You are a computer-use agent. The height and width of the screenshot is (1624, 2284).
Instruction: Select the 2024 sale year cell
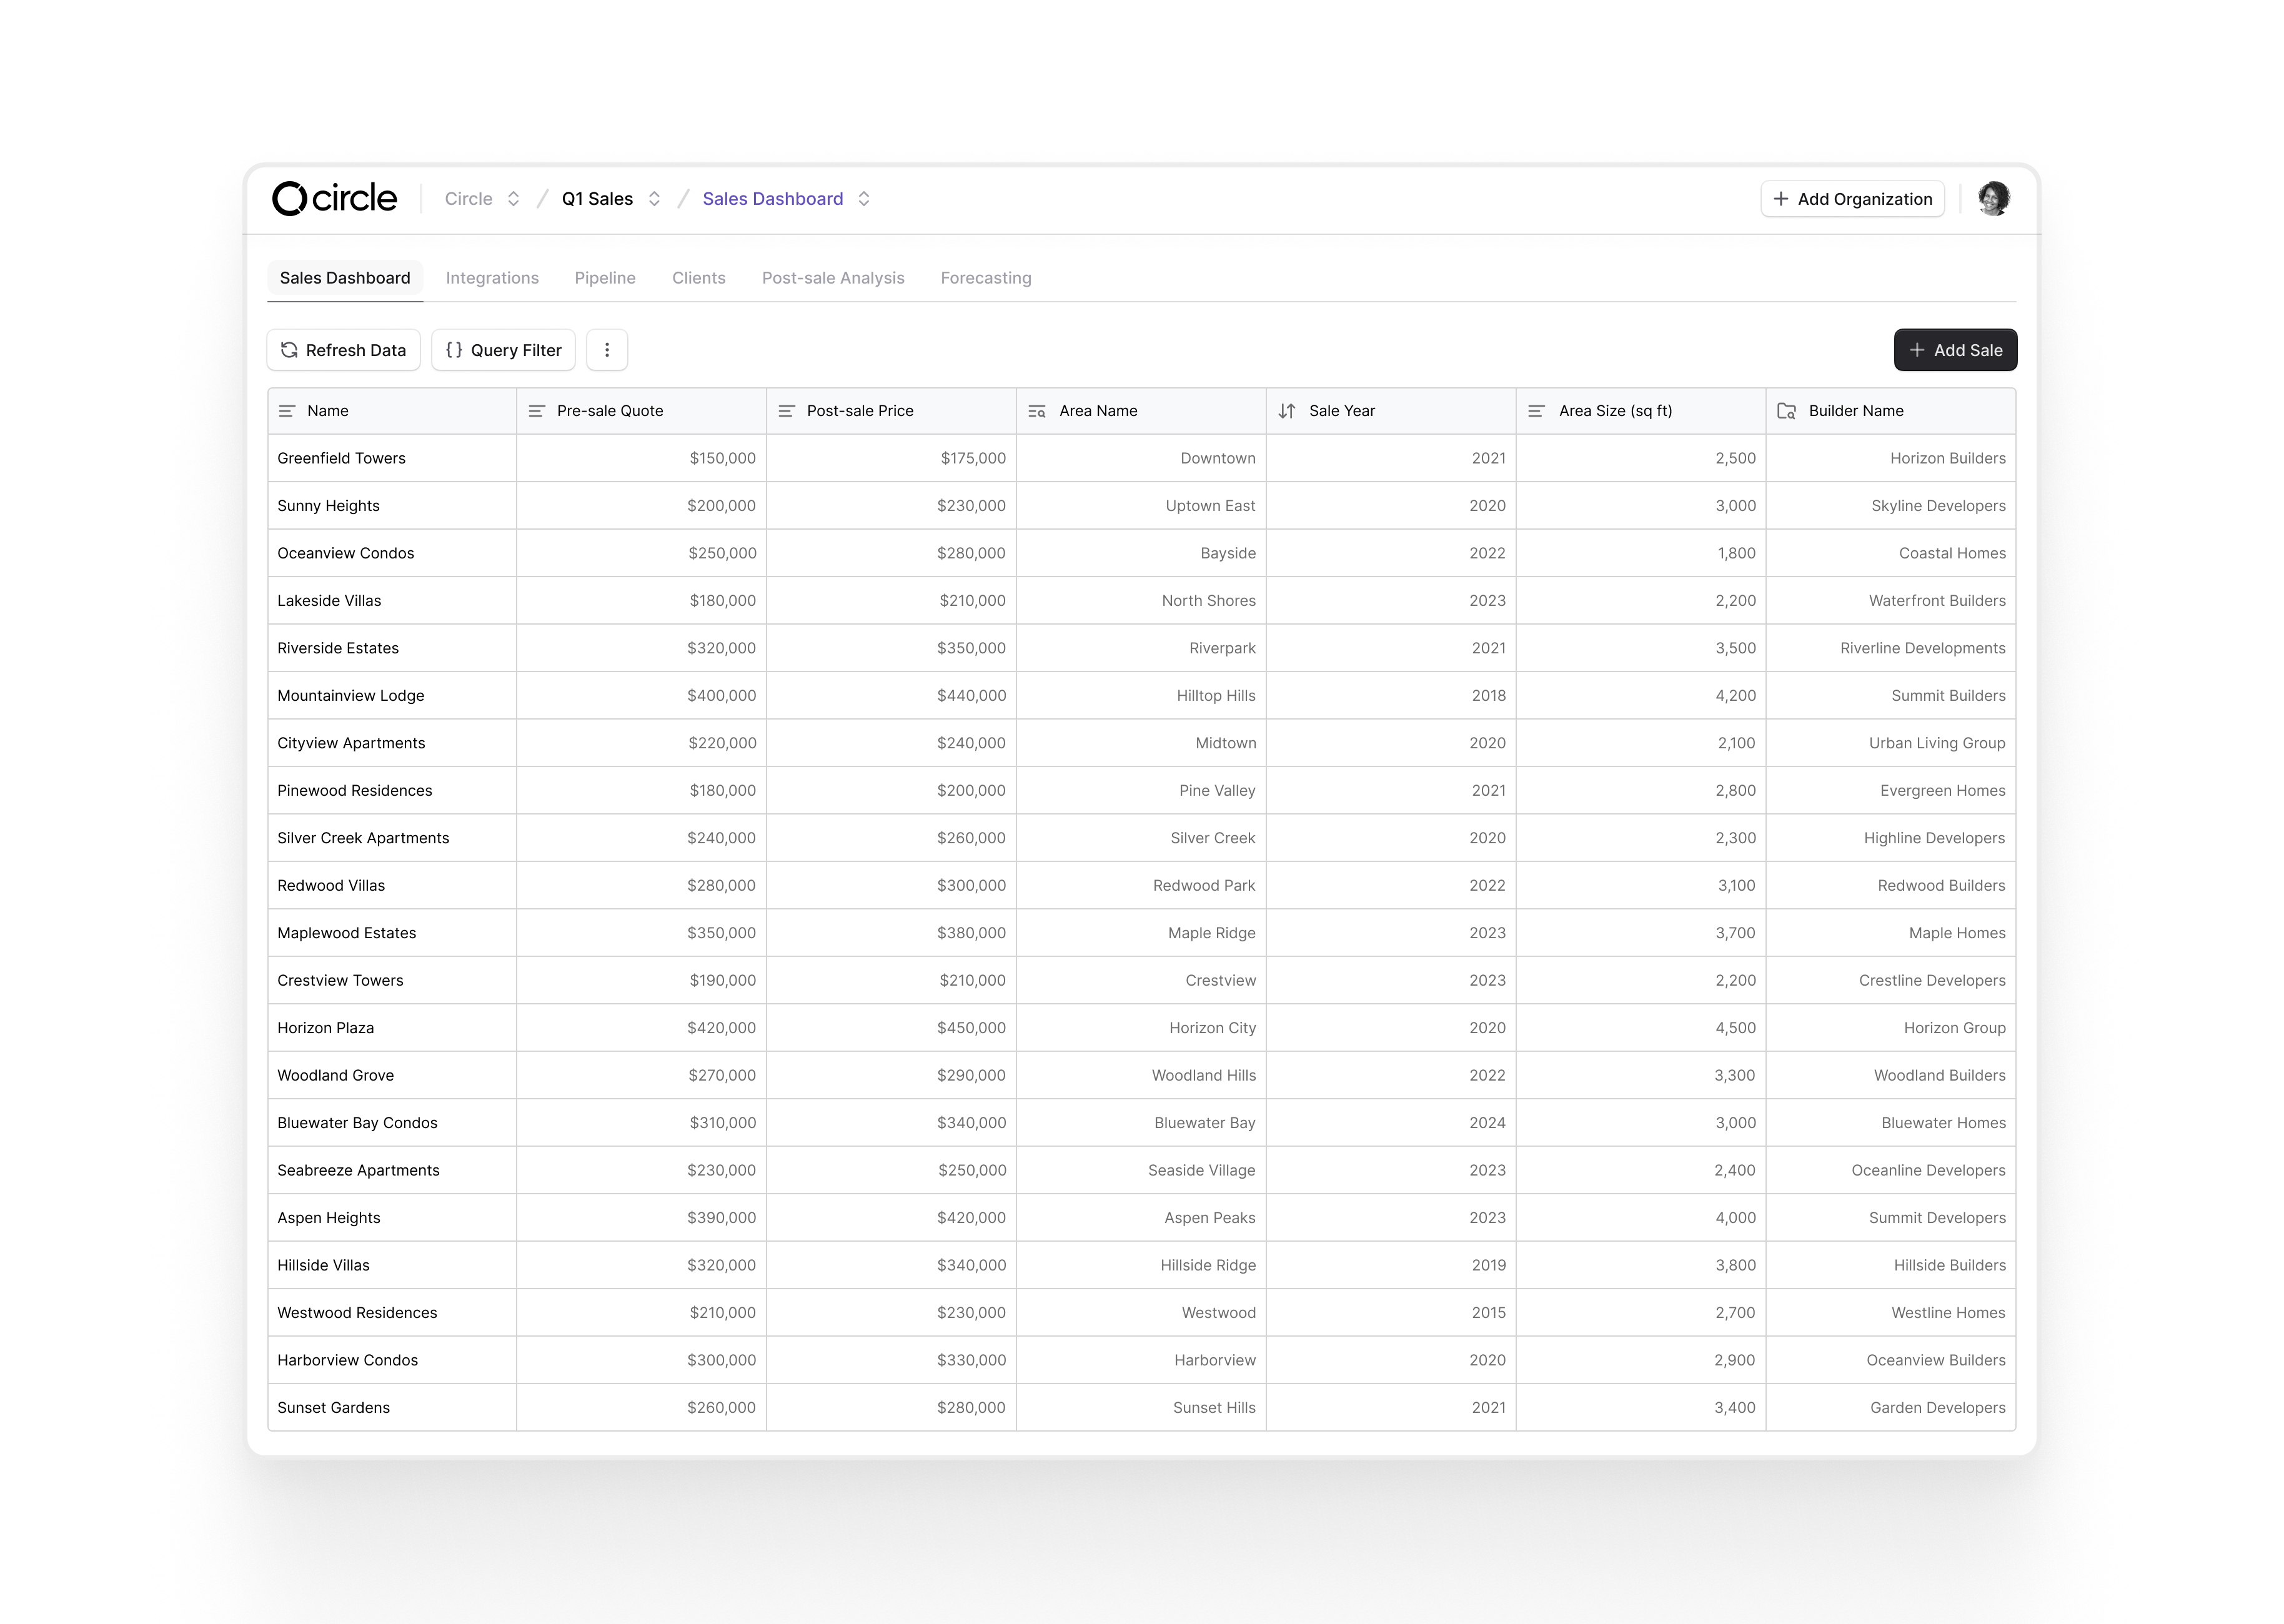(1392, 1123)
